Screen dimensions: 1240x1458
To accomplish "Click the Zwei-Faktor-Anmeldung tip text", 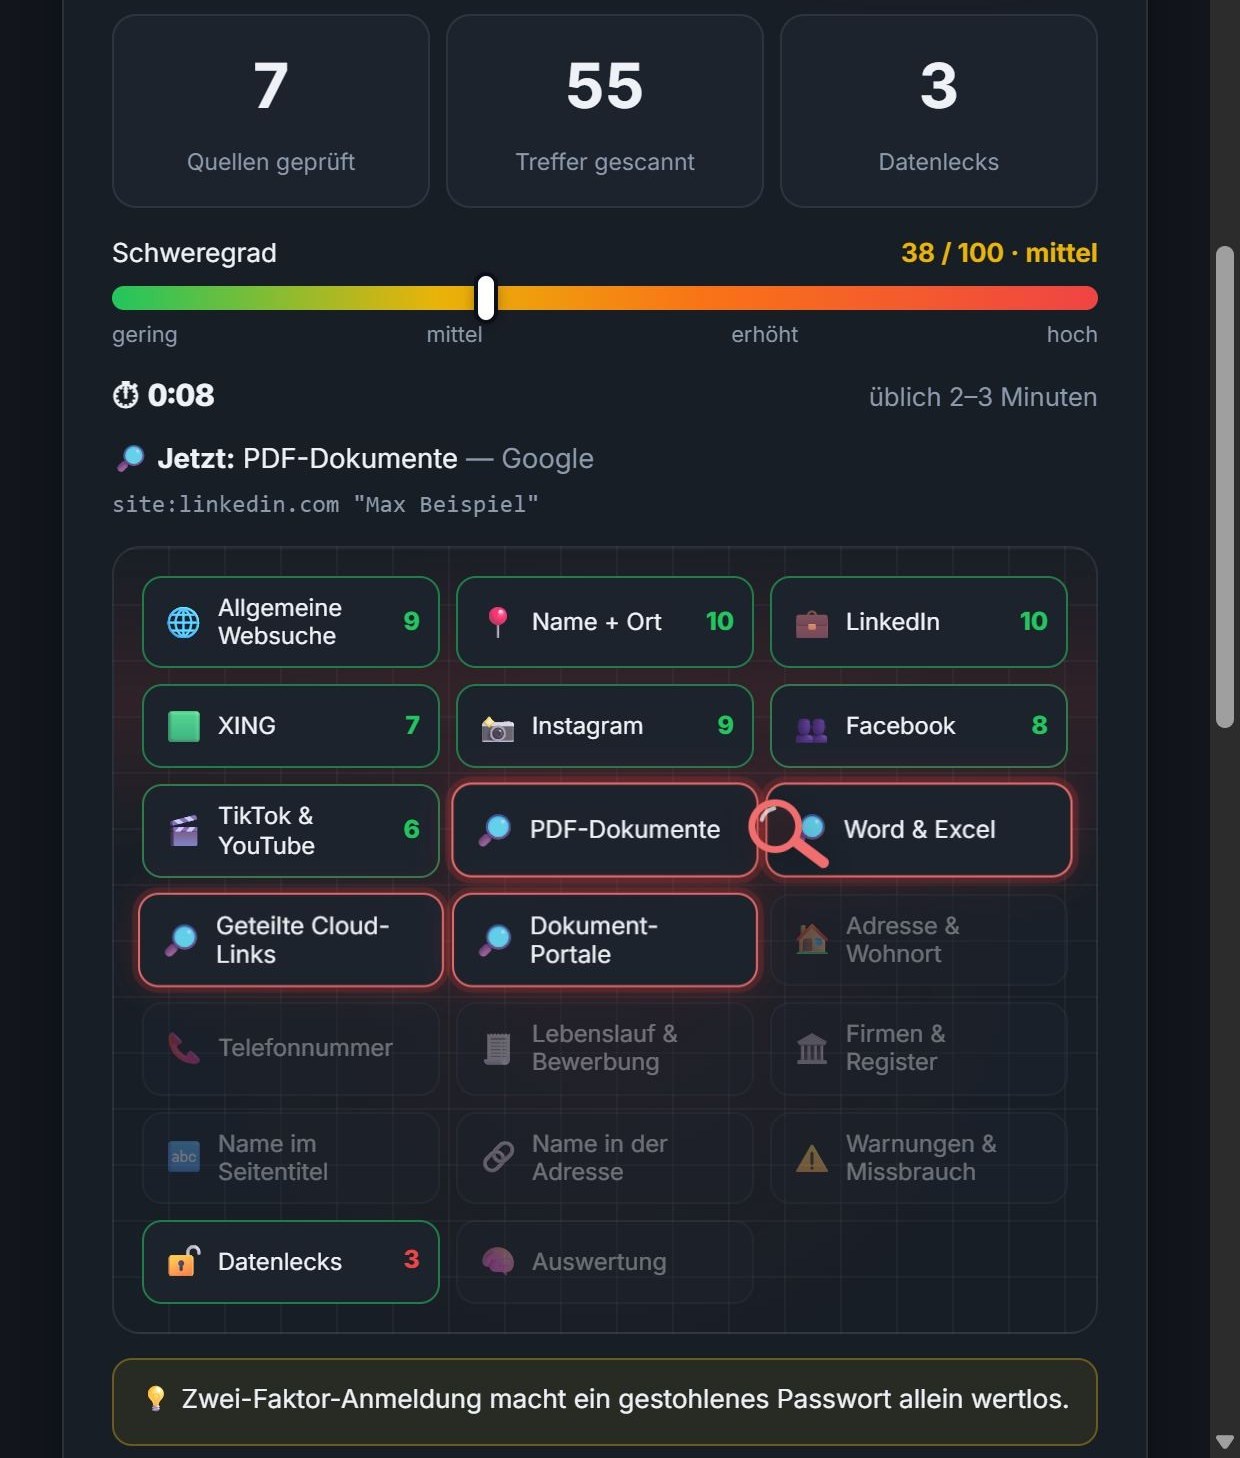I will [625, 1398].
